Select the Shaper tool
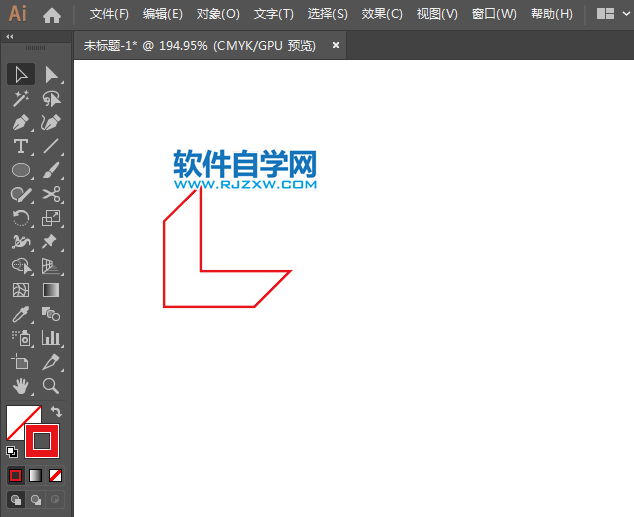Viewport: 634px width, 517px height. [x=21, y=194]
